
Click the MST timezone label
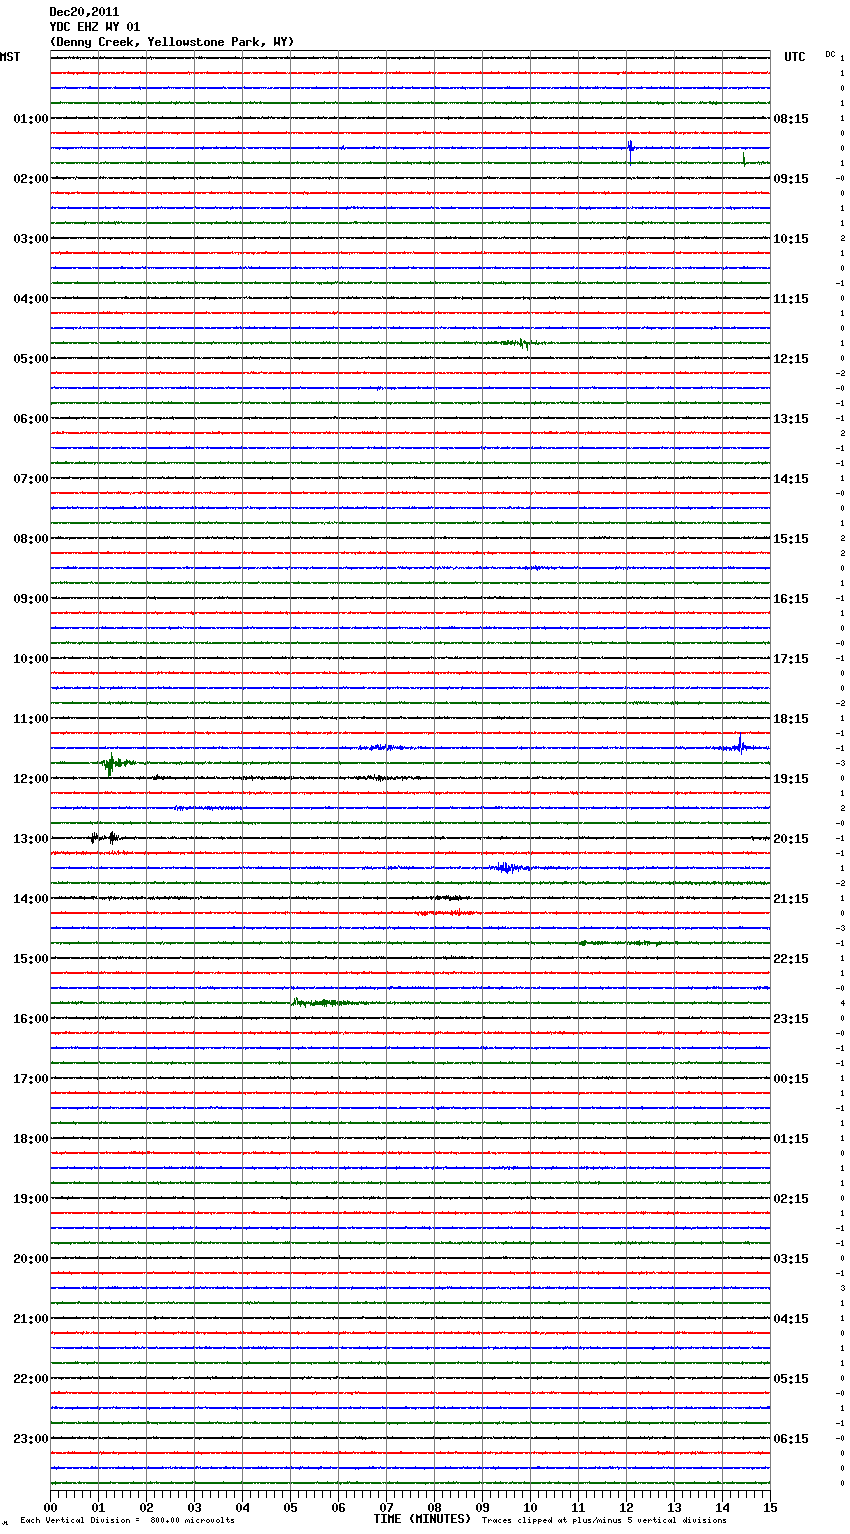point(10,57)
